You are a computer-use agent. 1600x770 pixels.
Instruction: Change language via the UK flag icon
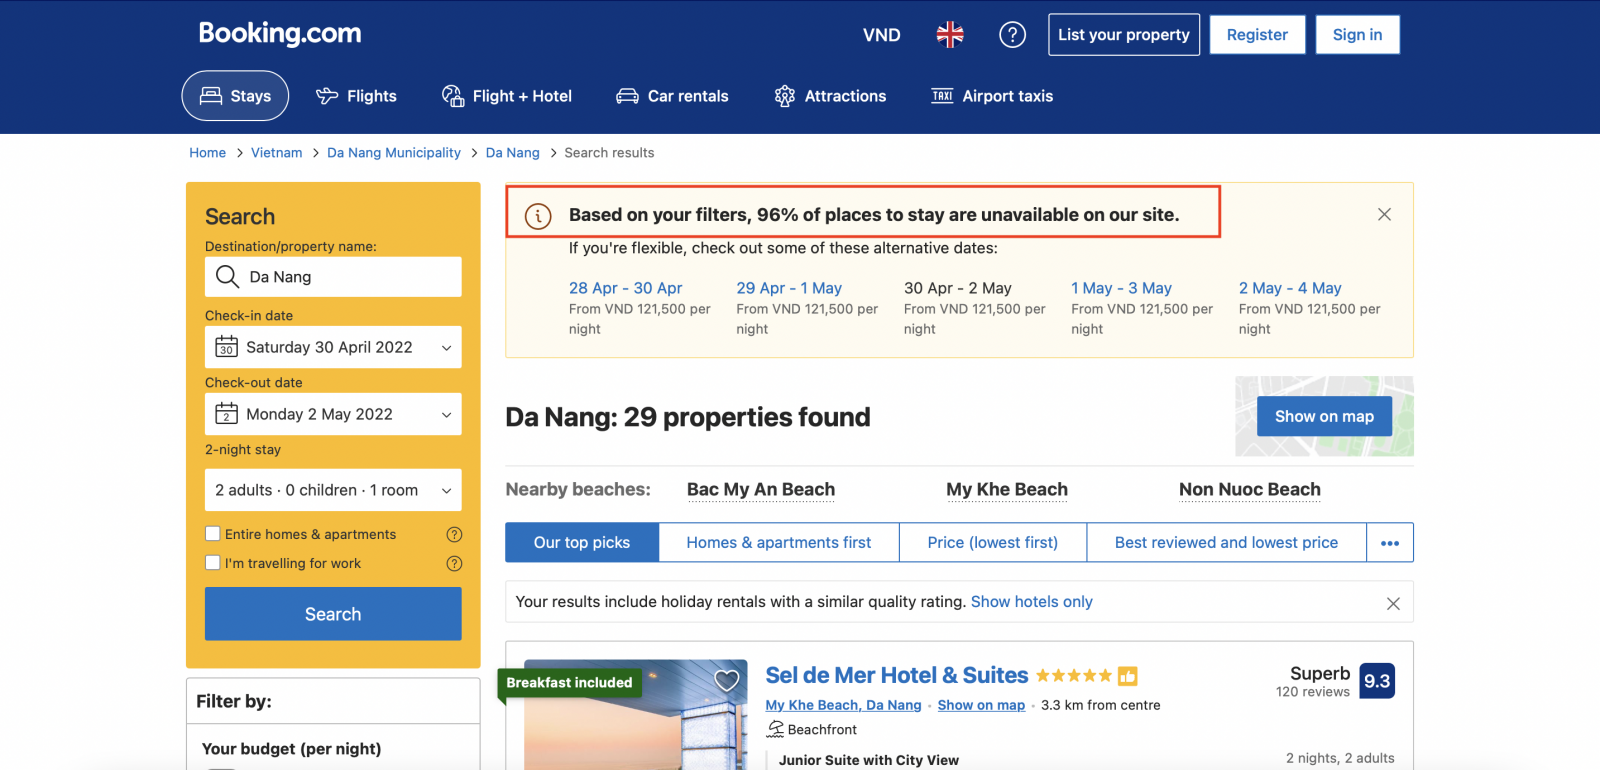click(x=950, y=35)
